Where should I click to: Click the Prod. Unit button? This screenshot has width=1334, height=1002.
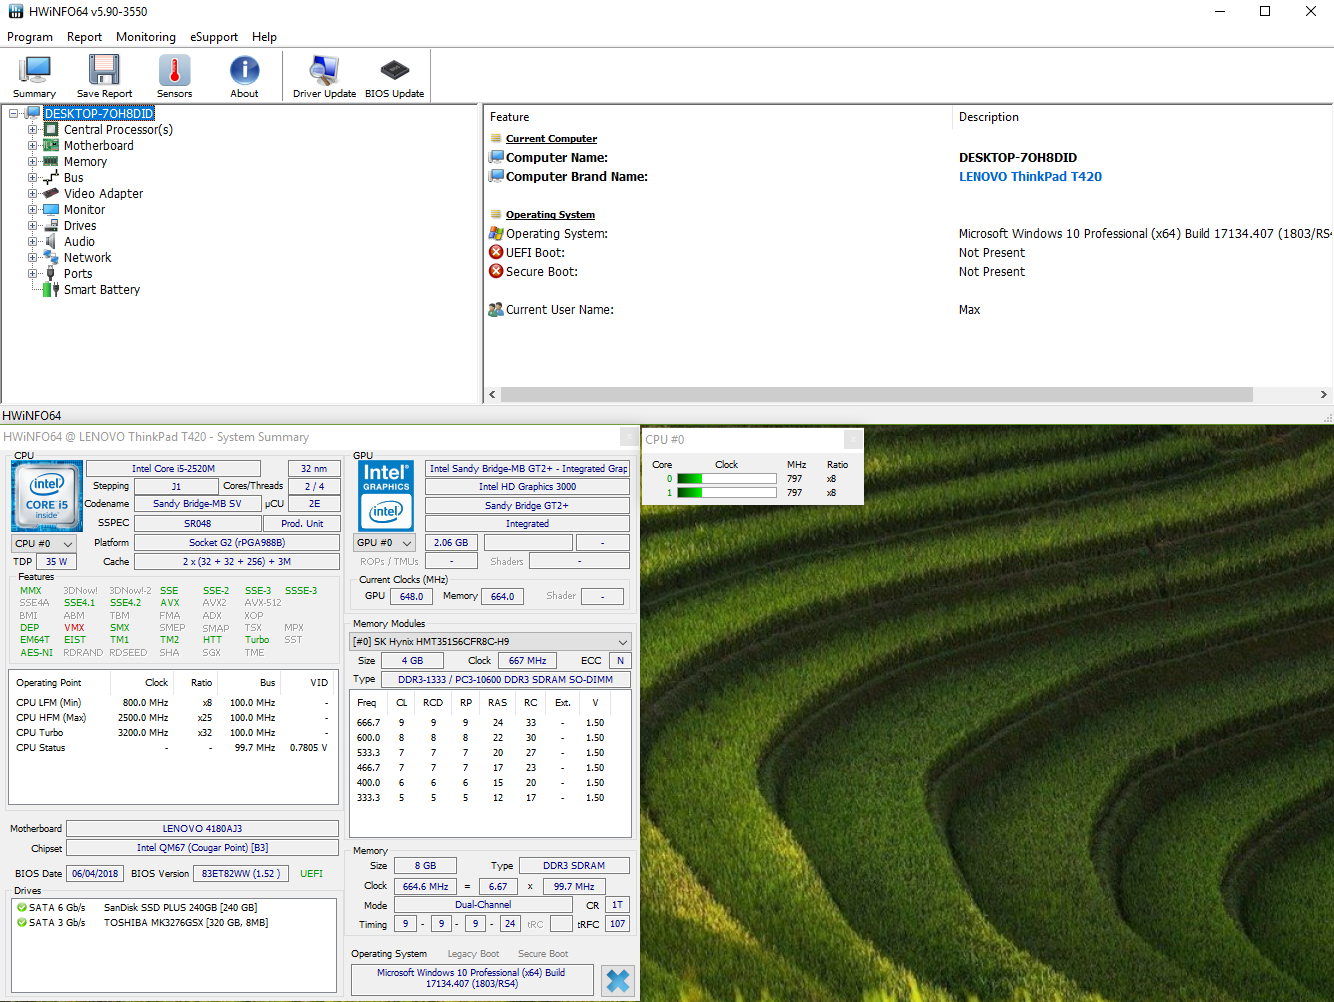[302, 523]
